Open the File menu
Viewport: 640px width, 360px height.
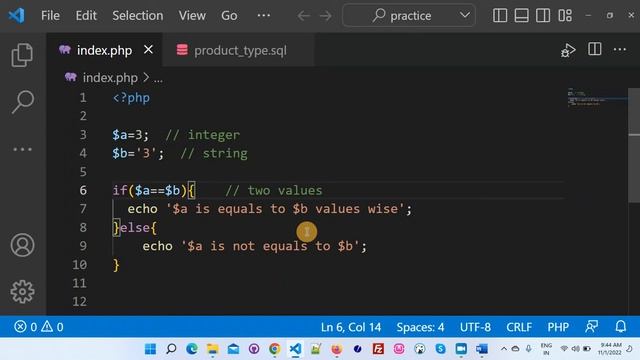point(50,16)
